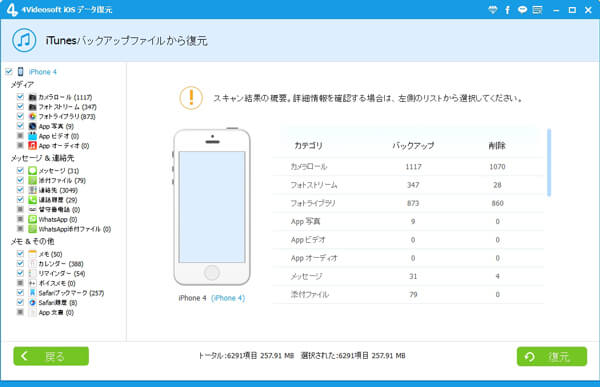Click the メッセージ & 連絡先 section heading
The height and width of the screenshot is (387, 600).
coord(42,158)
